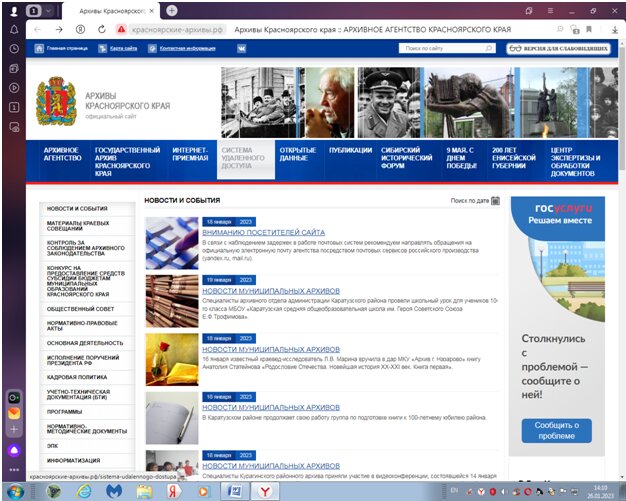626x501 pixels.
Task: Click the keyboard news thumbnail
Action: point(172,243)
